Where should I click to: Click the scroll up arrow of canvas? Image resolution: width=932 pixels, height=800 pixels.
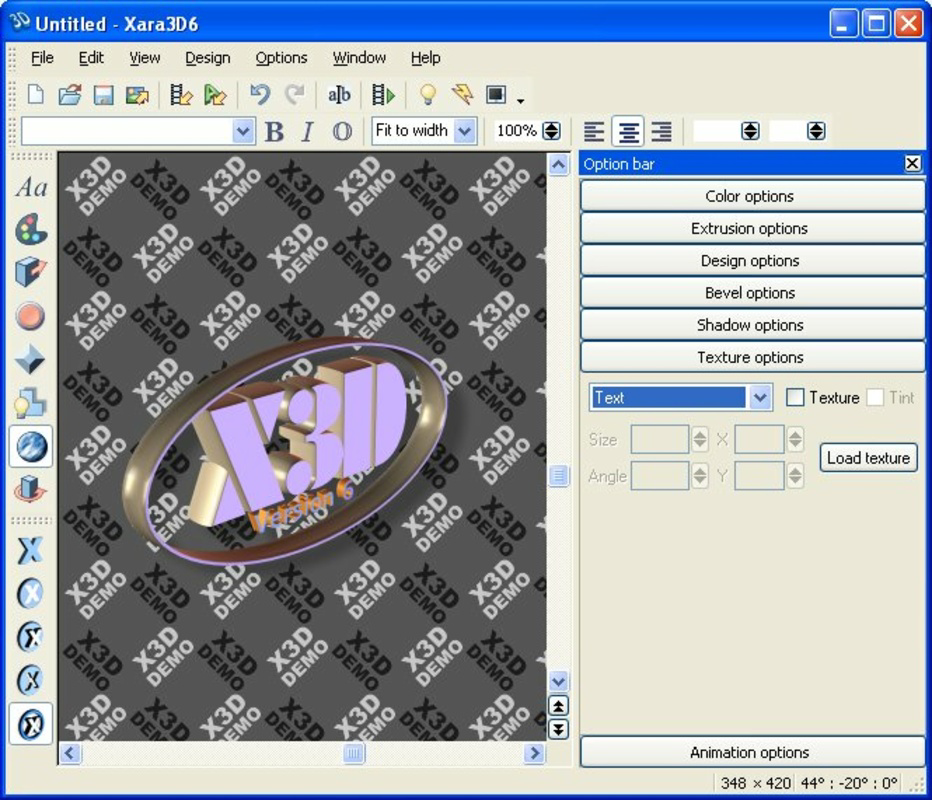(558, 164)
